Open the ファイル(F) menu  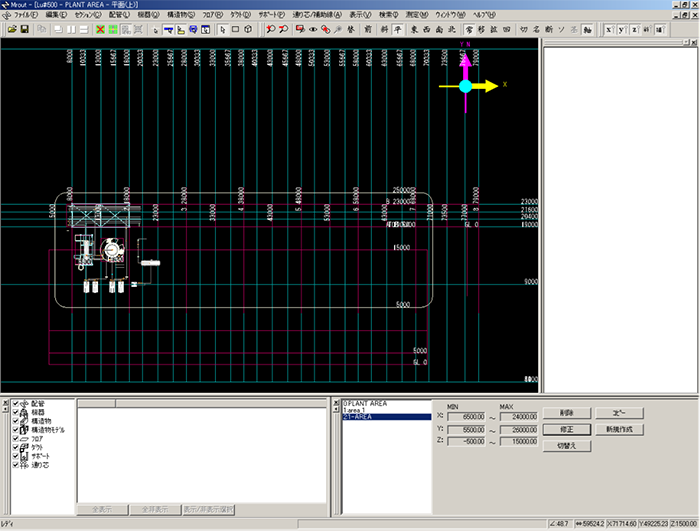(24, 16)
